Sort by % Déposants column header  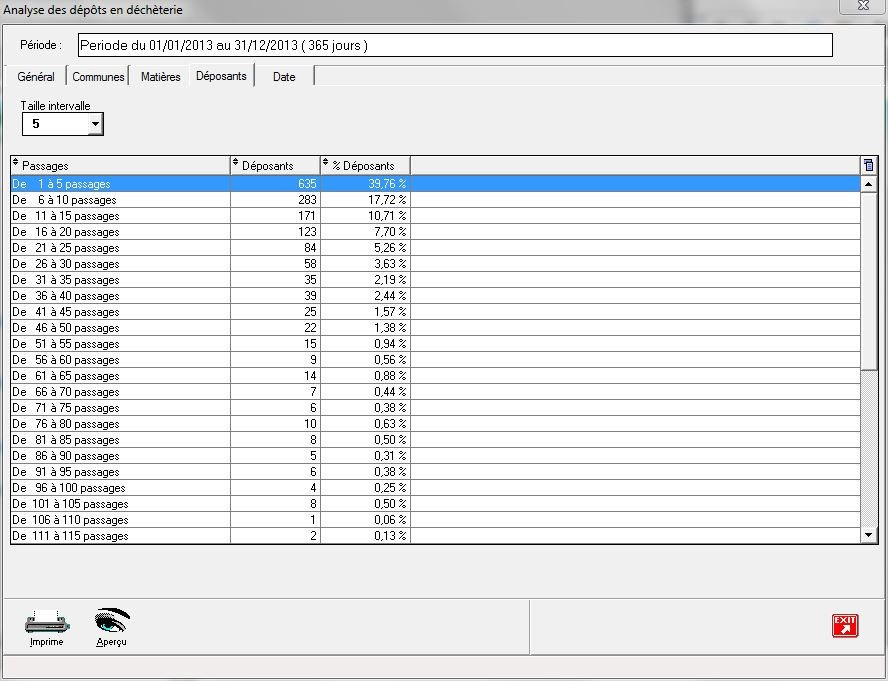pos(365,165)
